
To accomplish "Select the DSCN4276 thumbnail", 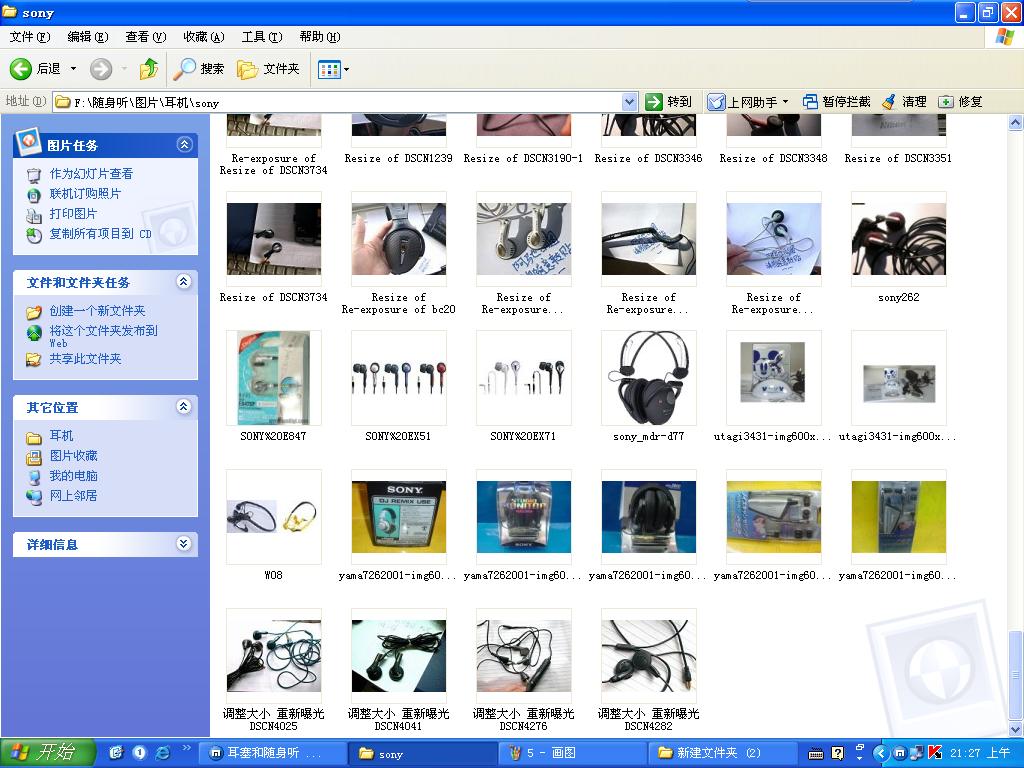I will [524, 656].
